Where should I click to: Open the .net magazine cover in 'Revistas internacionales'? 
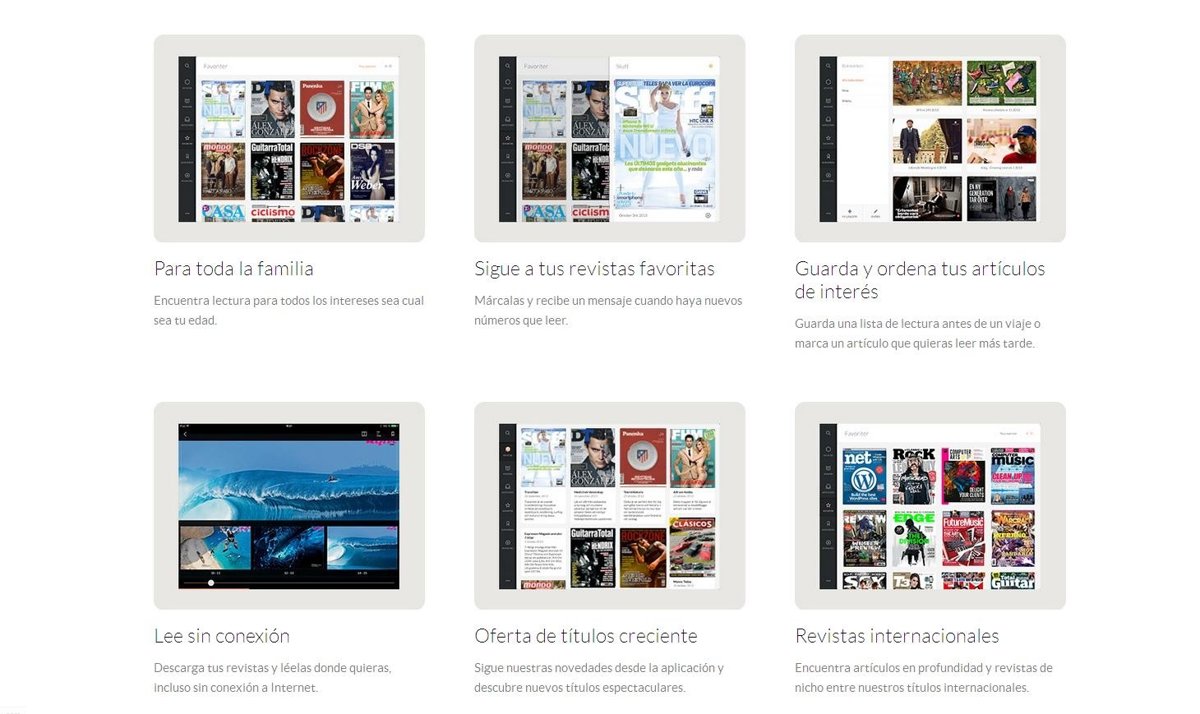coord(864,476)
